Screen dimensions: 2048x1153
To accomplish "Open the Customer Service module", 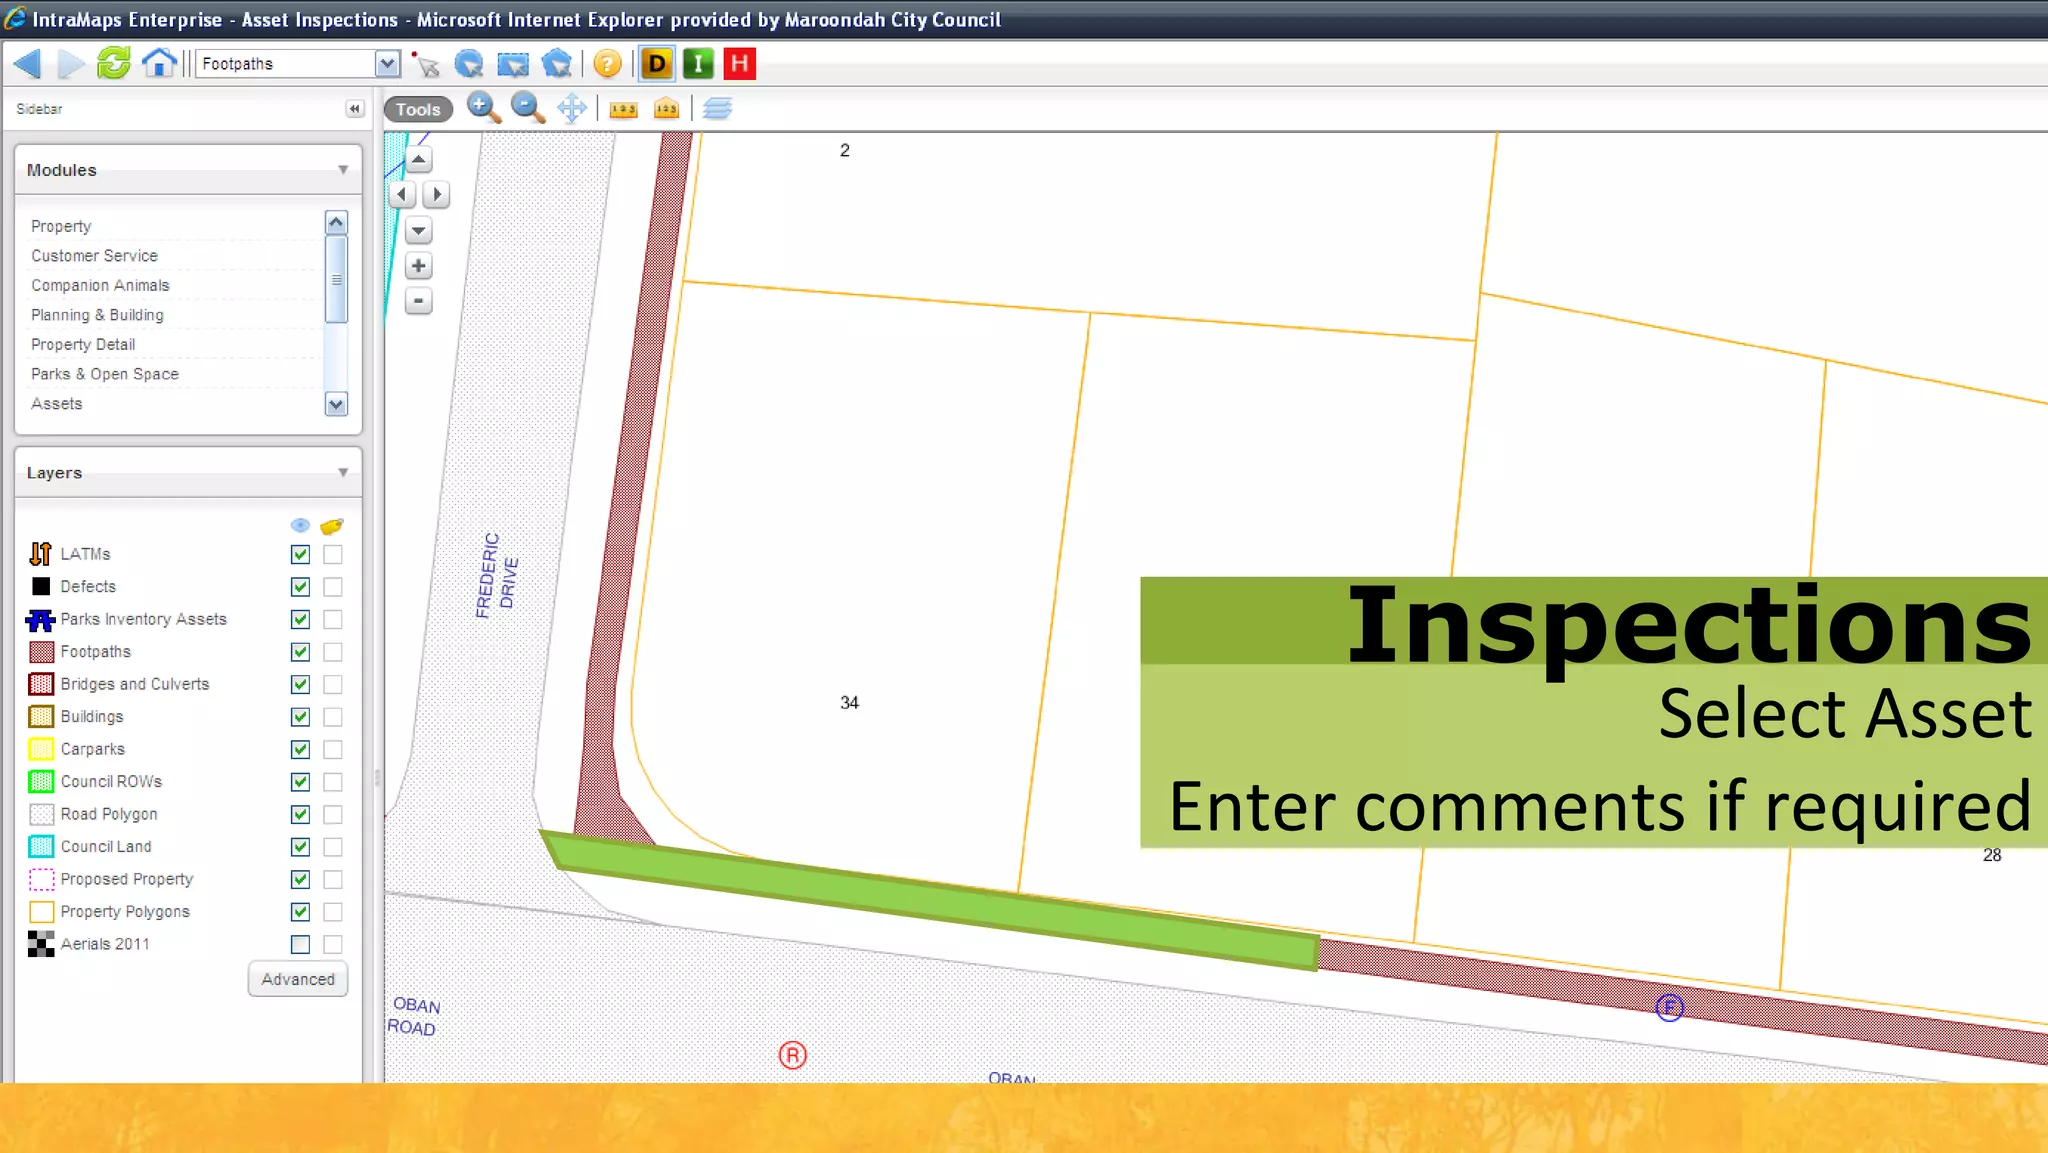I will pos(94,256).
